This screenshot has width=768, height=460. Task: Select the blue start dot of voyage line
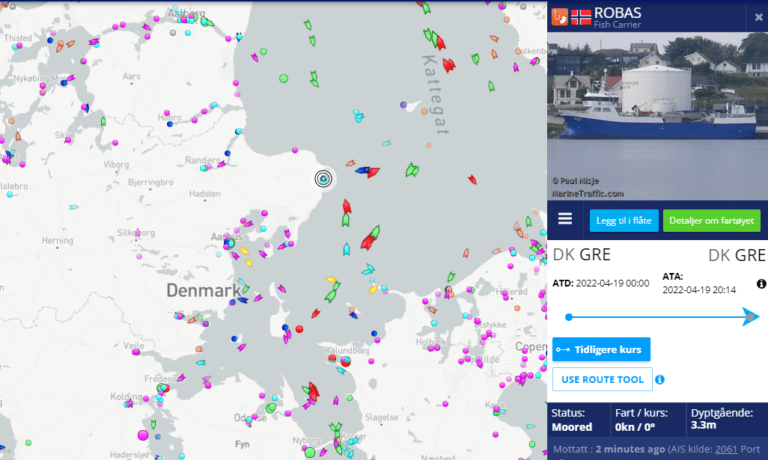(569, 317)
